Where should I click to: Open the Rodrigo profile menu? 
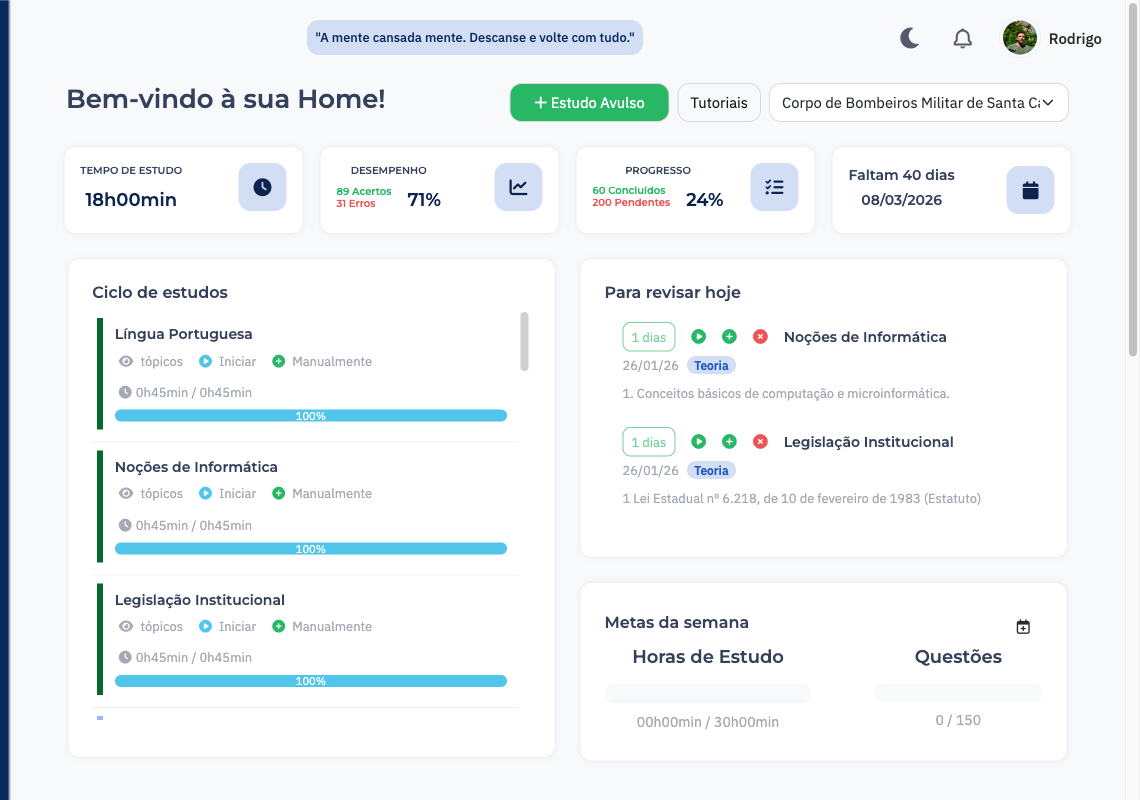1052,39
